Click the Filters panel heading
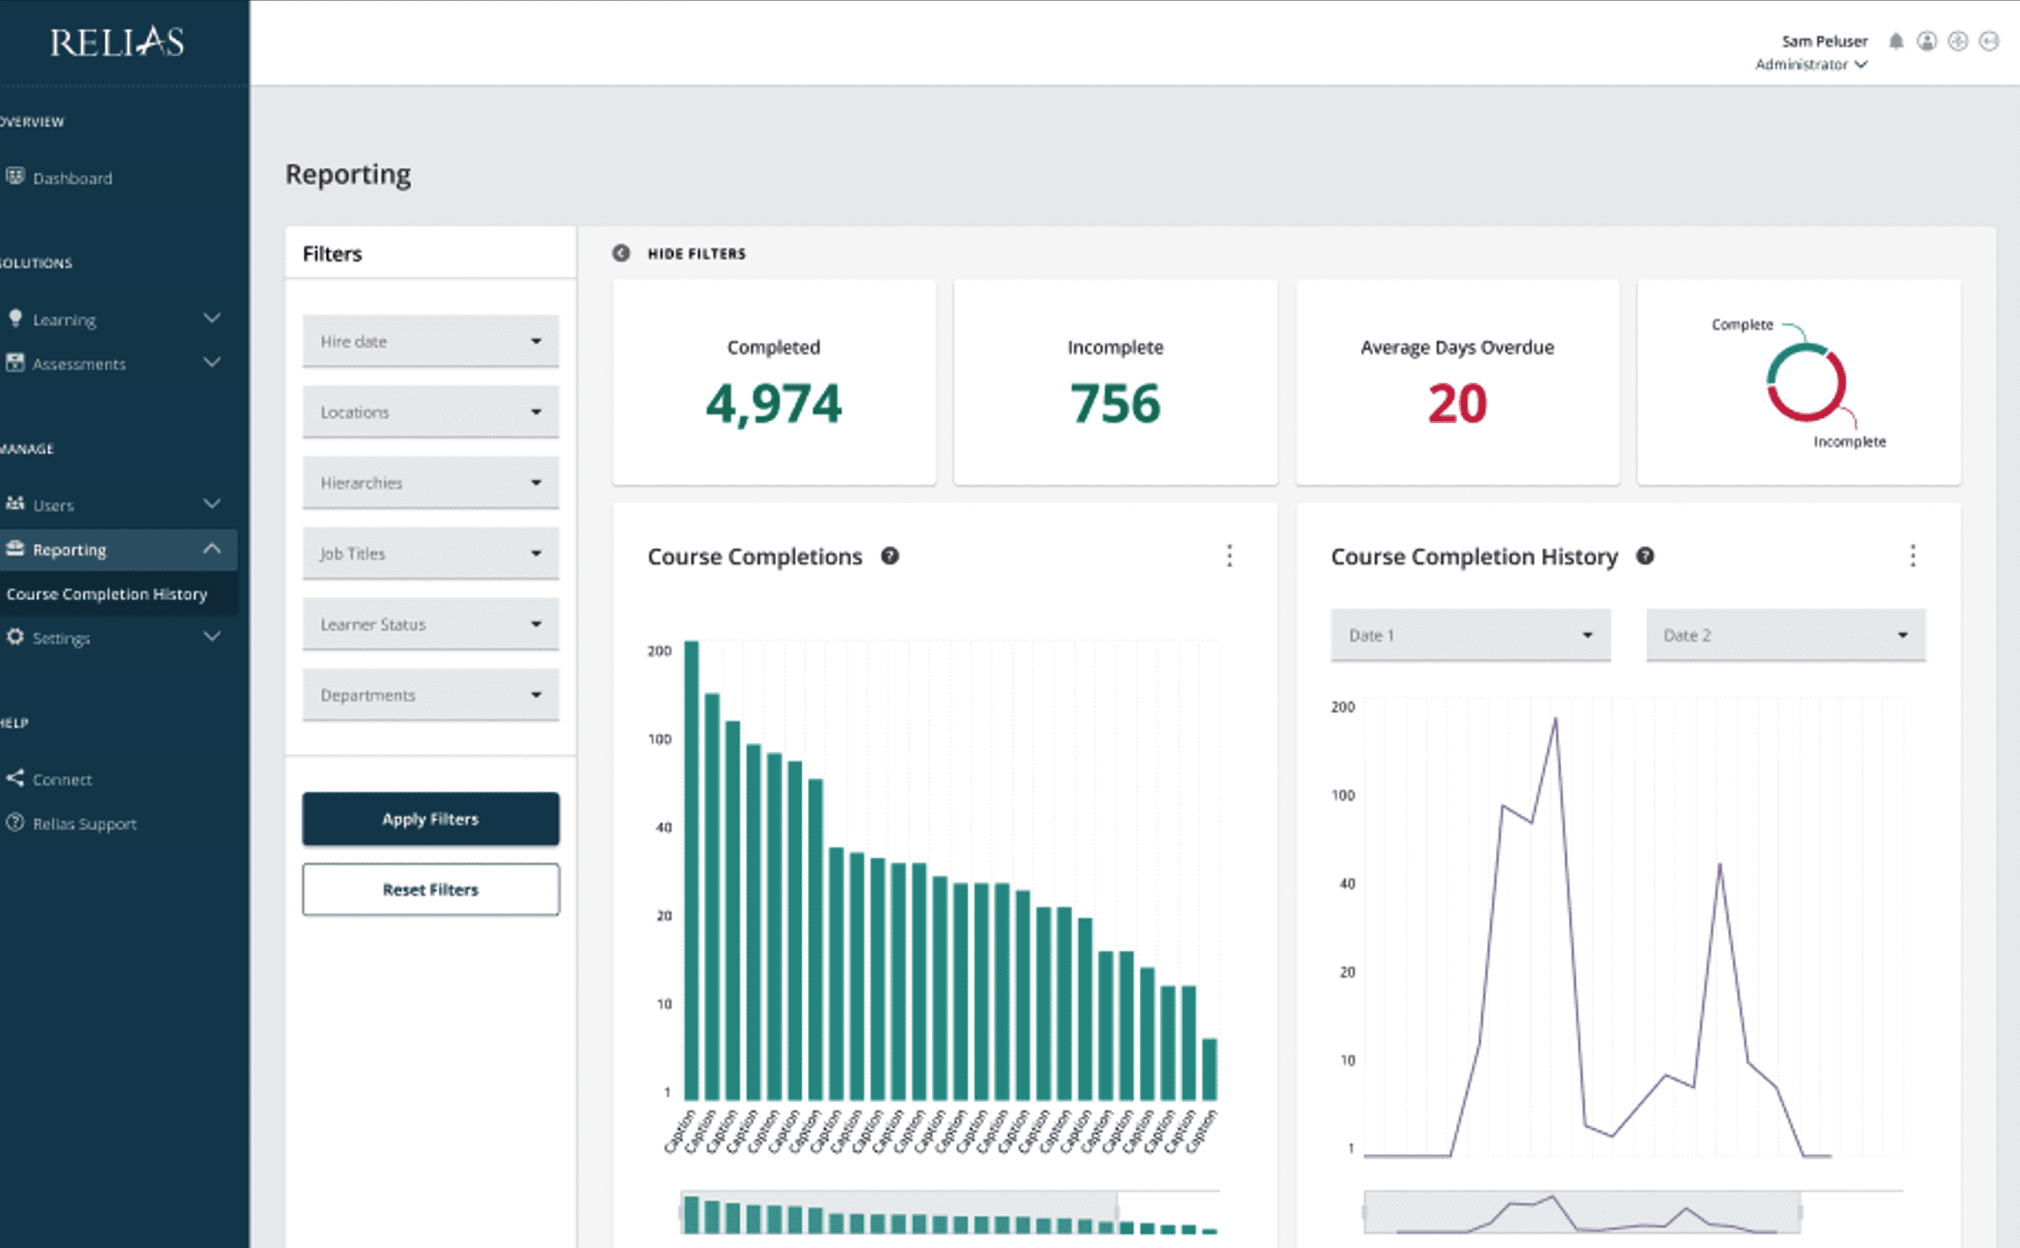2020x1248 pixels. pos(332,254)
